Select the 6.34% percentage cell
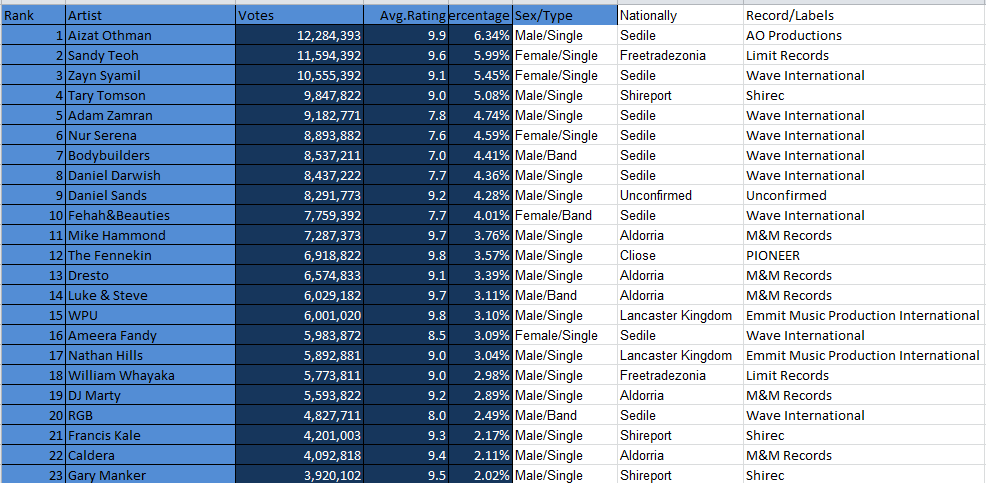This screenshot has width=986, height=483. point(480,35)
